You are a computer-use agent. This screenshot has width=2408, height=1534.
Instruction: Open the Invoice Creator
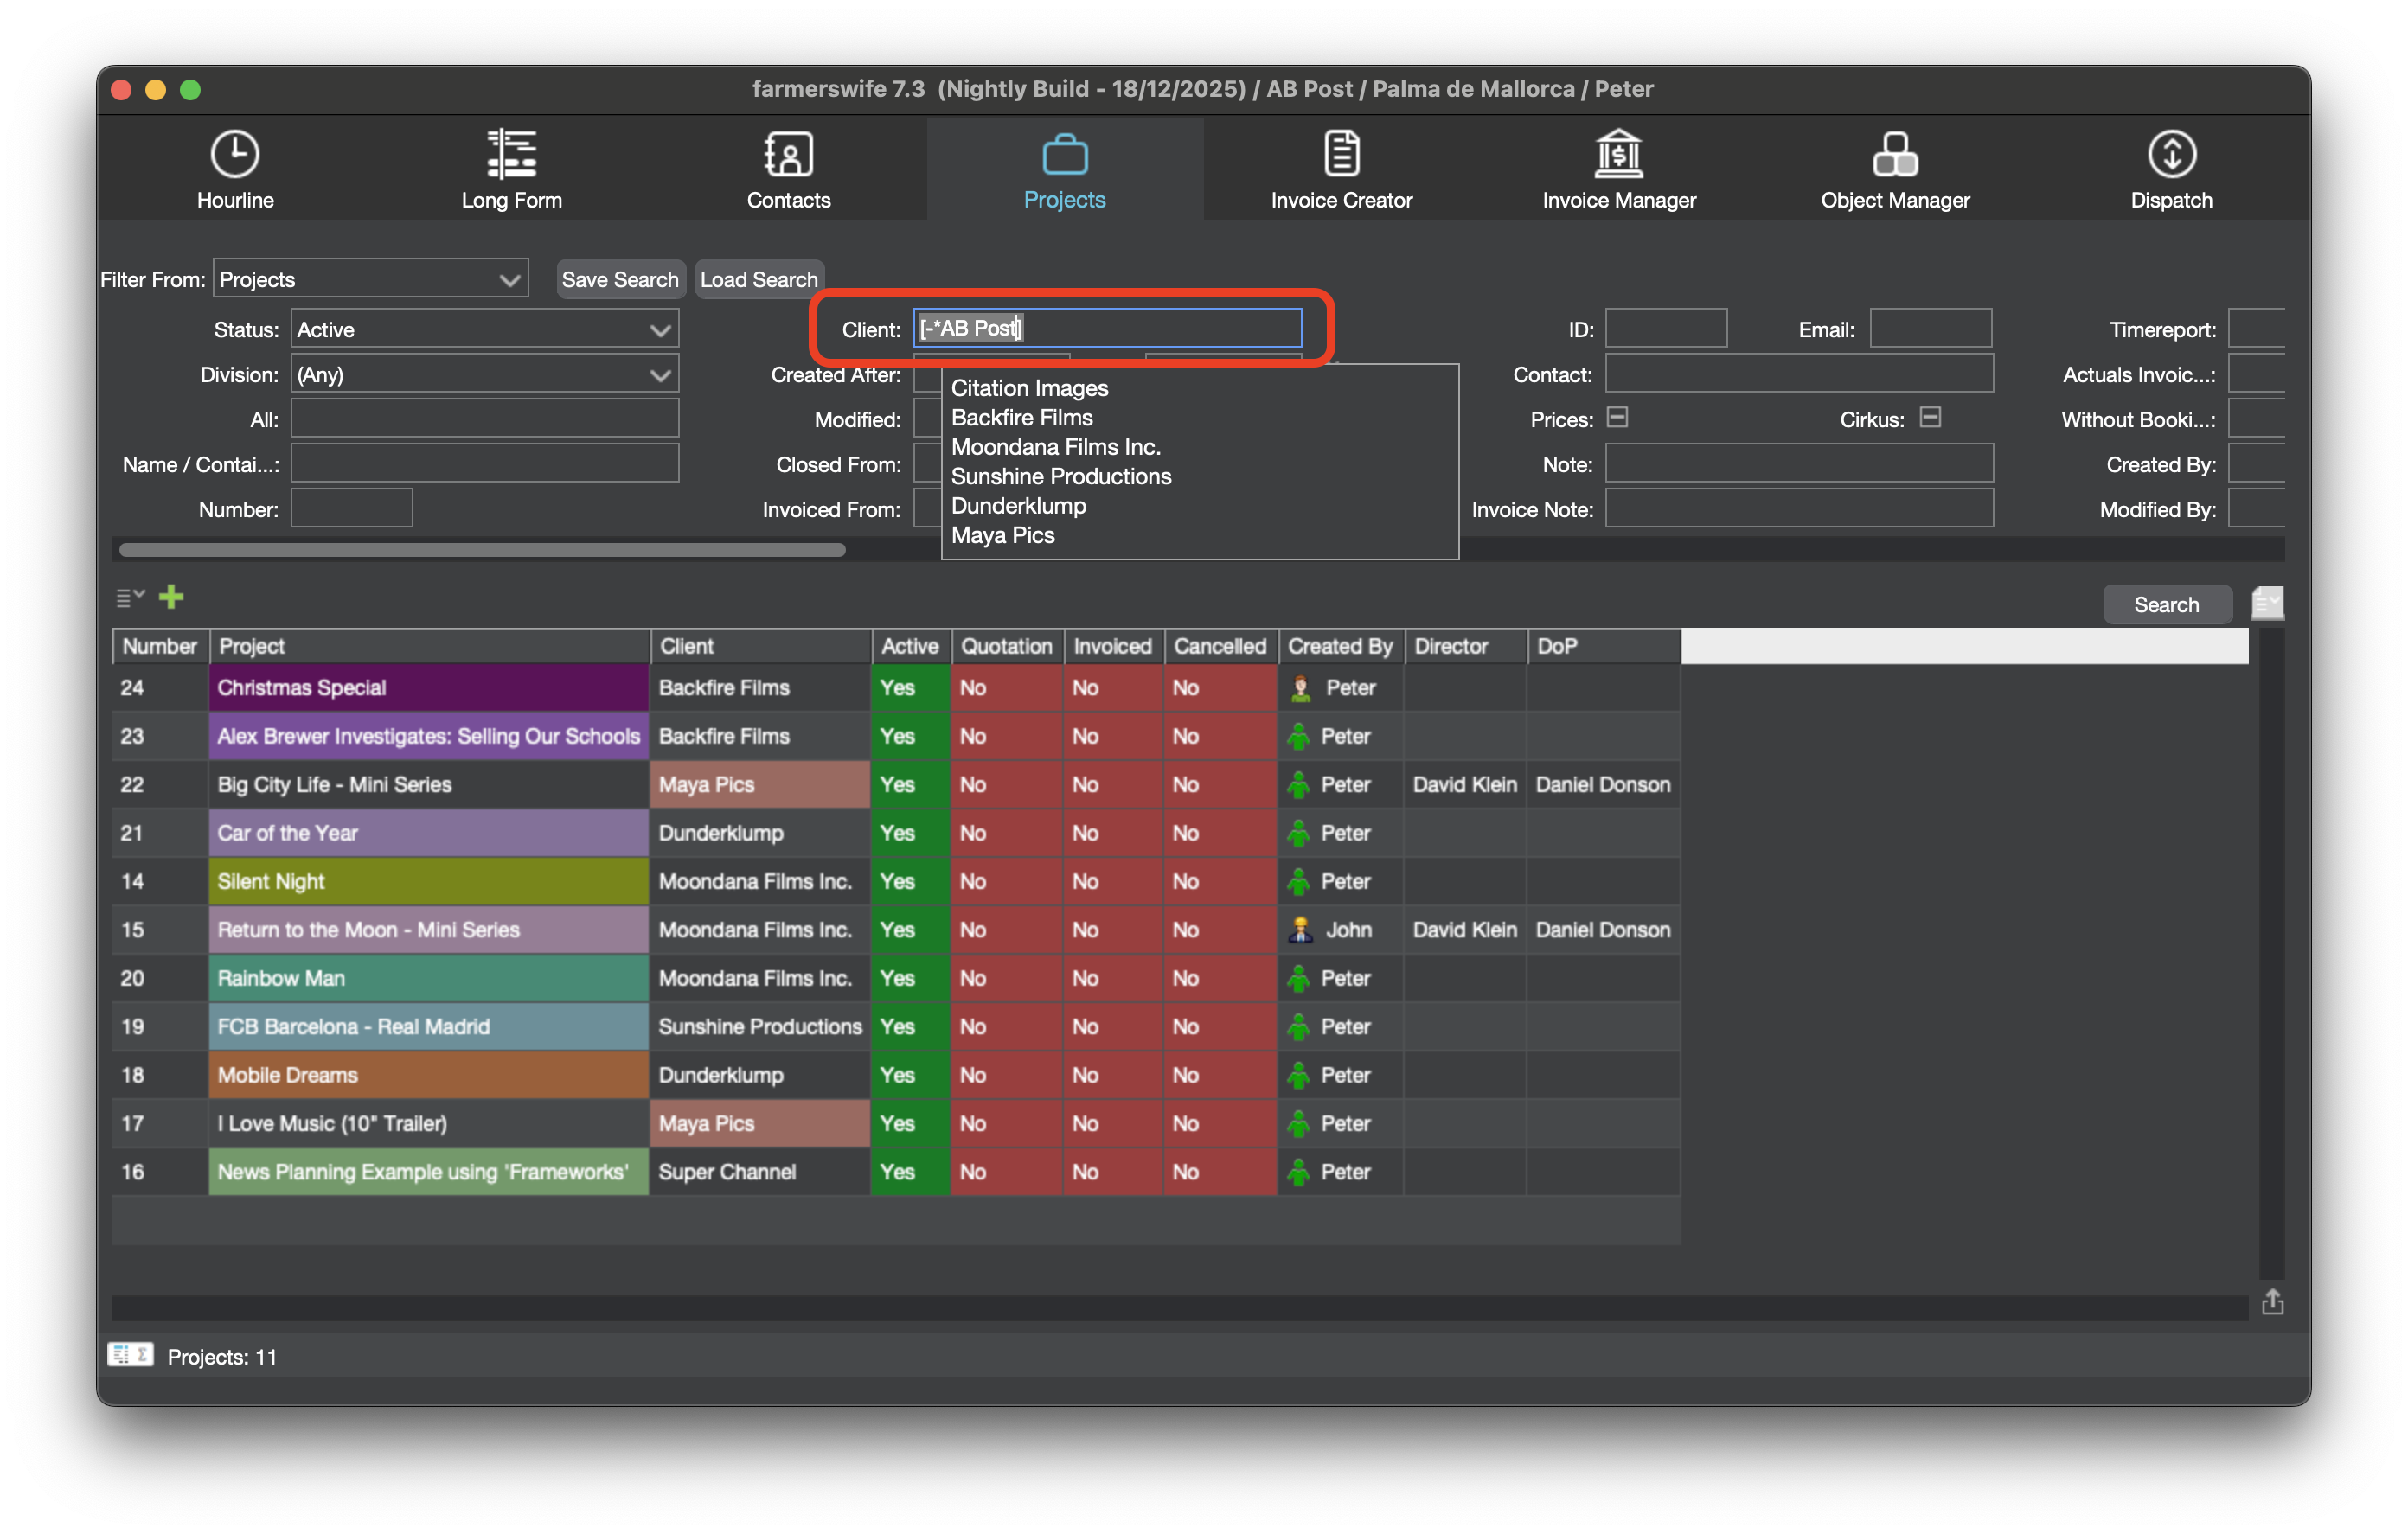1341,170
